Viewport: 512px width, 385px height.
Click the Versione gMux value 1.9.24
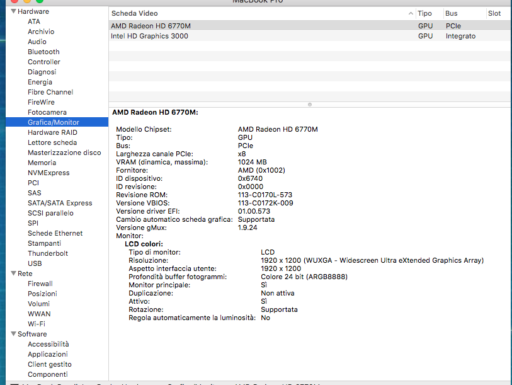247,227
